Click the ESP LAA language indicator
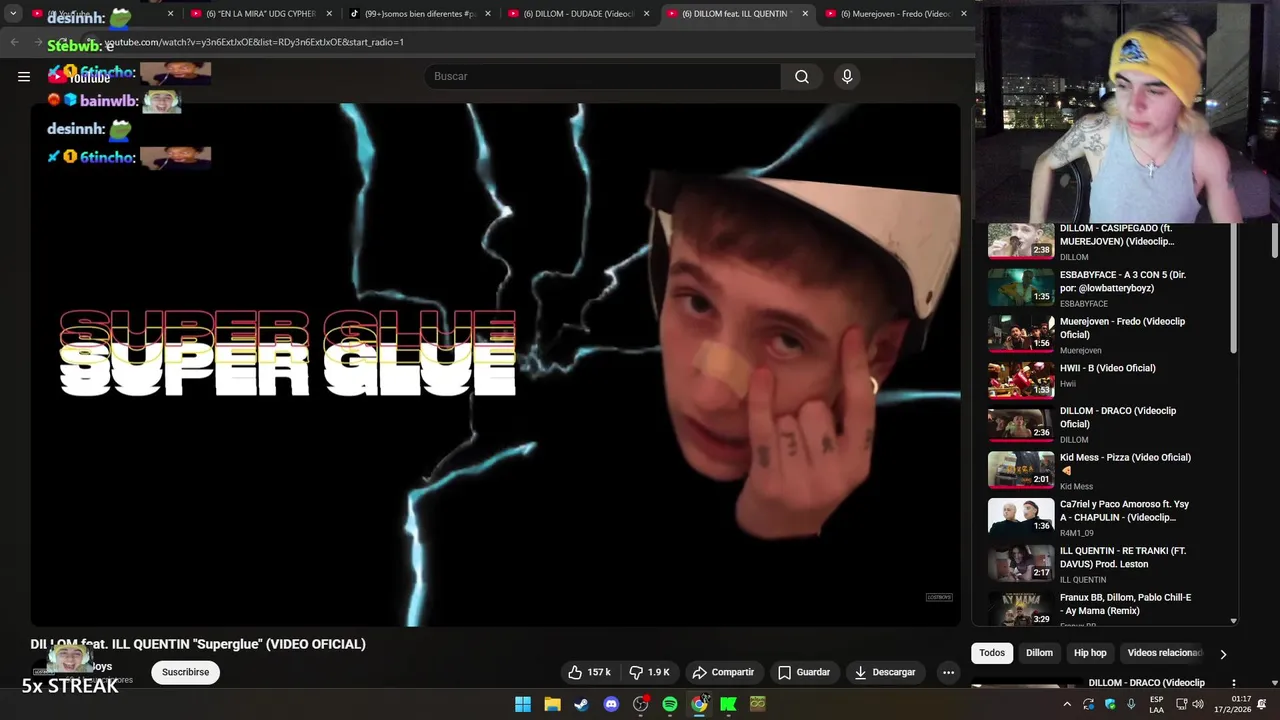 [1156, 704]
